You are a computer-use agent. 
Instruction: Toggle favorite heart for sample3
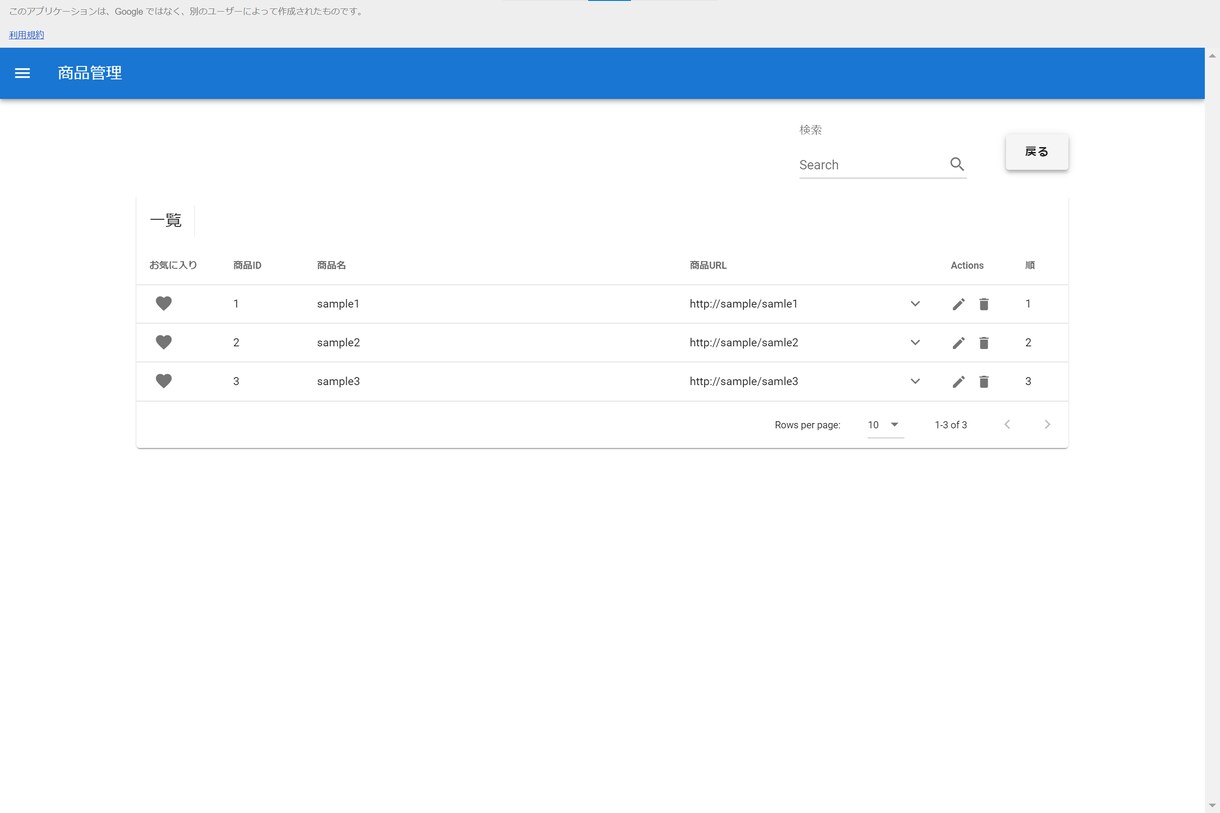(164, 381)
